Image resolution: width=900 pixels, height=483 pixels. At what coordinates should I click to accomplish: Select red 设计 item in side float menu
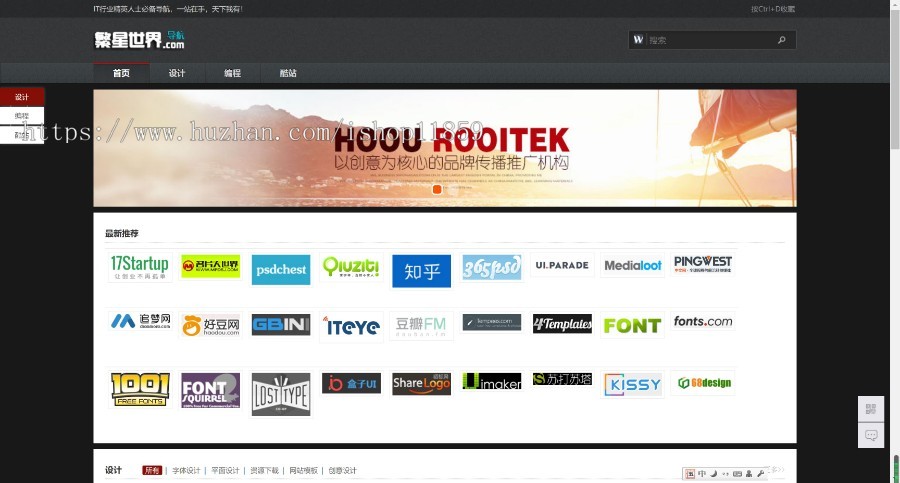pyautogui.click(x=22, y=96)
